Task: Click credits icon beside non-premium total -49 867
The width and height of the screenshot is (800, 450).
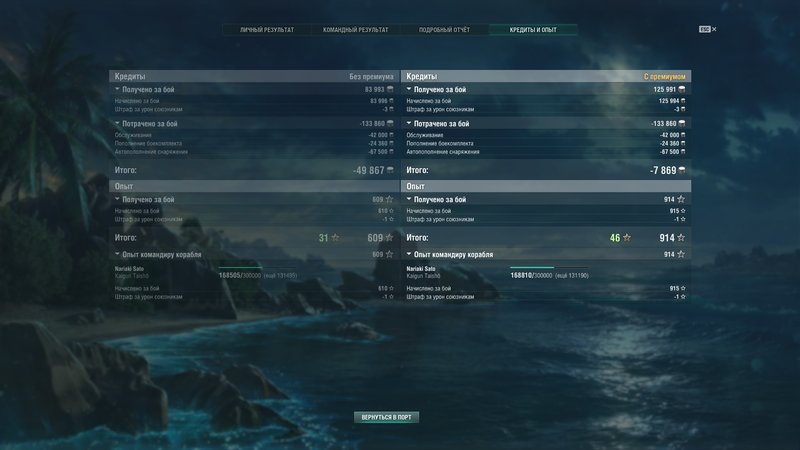Action: pos(390,170)
